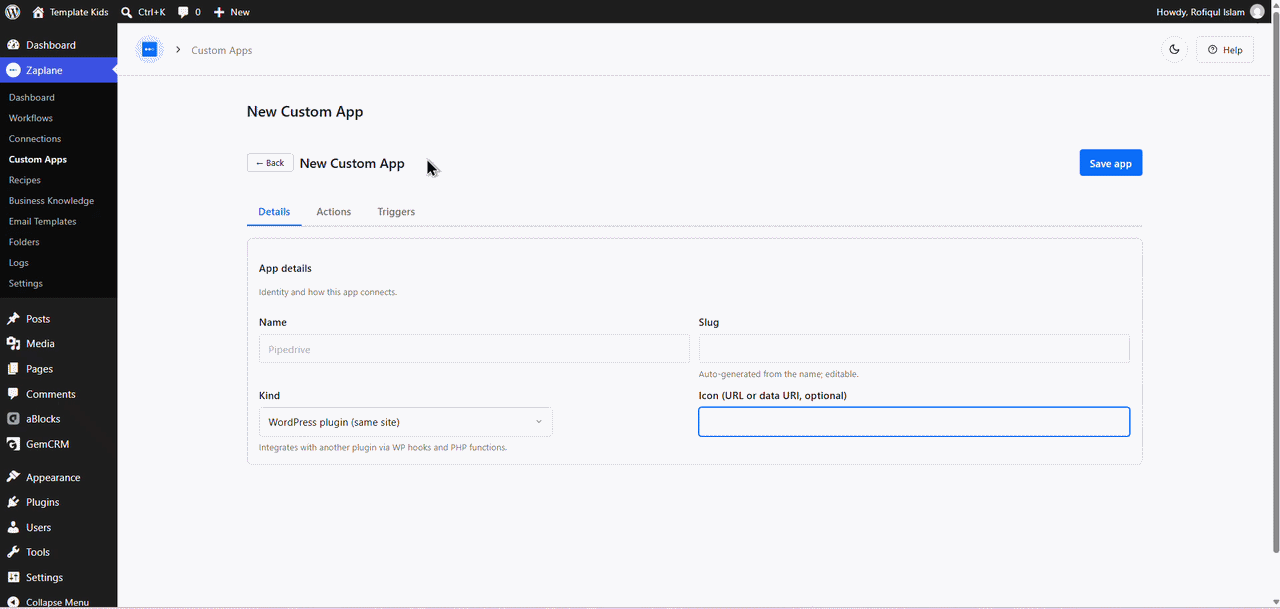Switch to the Actions tab
The image size is (1280, 609).
pos(334,212)
